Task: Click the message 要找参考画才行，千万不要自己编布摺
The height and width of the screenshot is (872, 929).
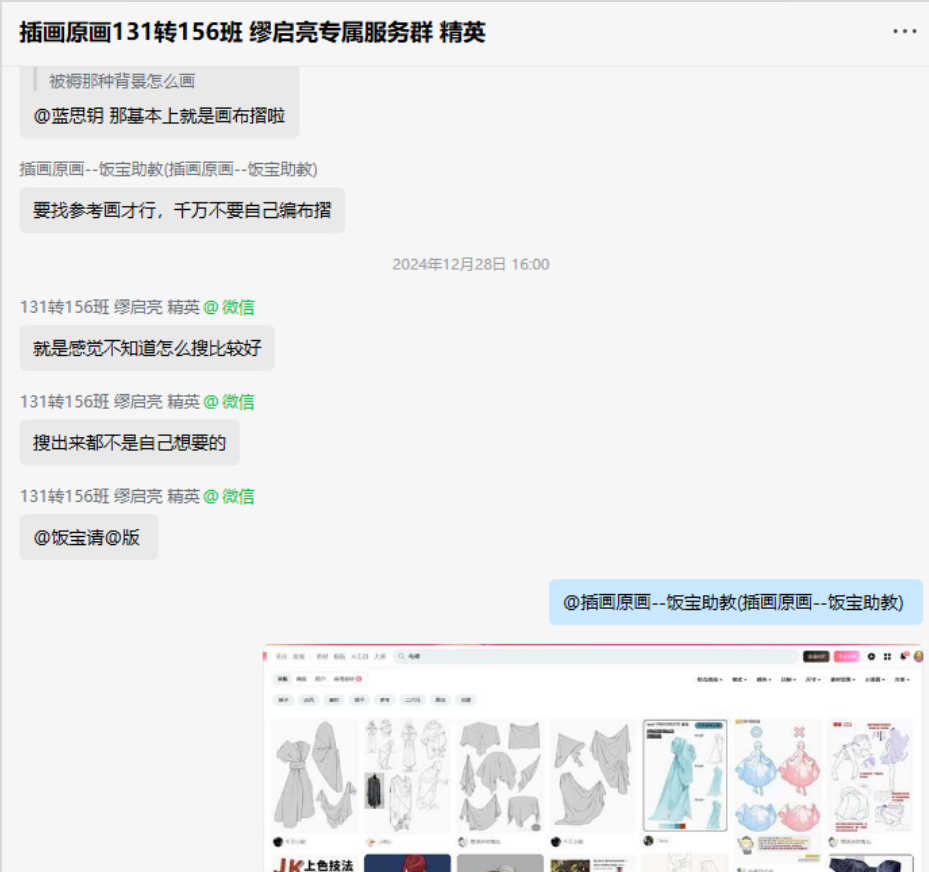Action: (182, 211)
